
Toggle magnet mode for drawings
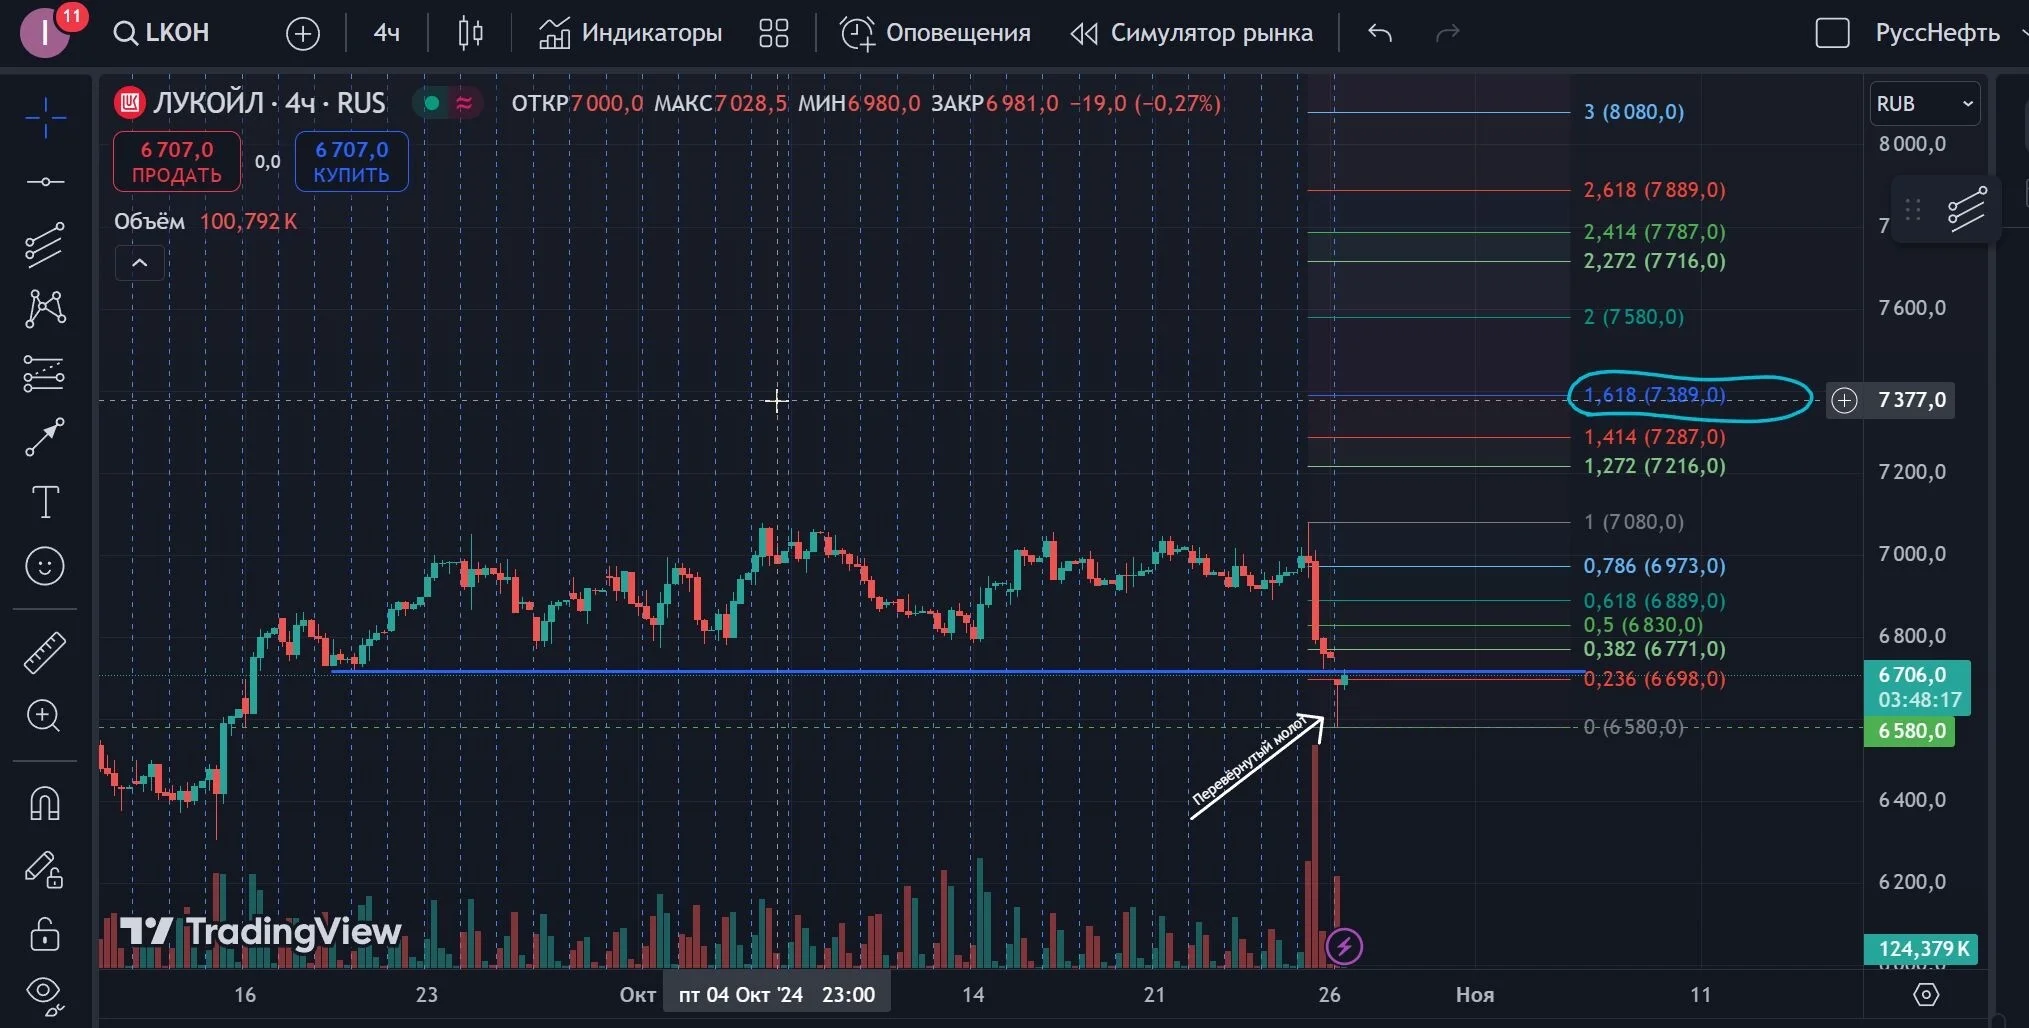45,803
